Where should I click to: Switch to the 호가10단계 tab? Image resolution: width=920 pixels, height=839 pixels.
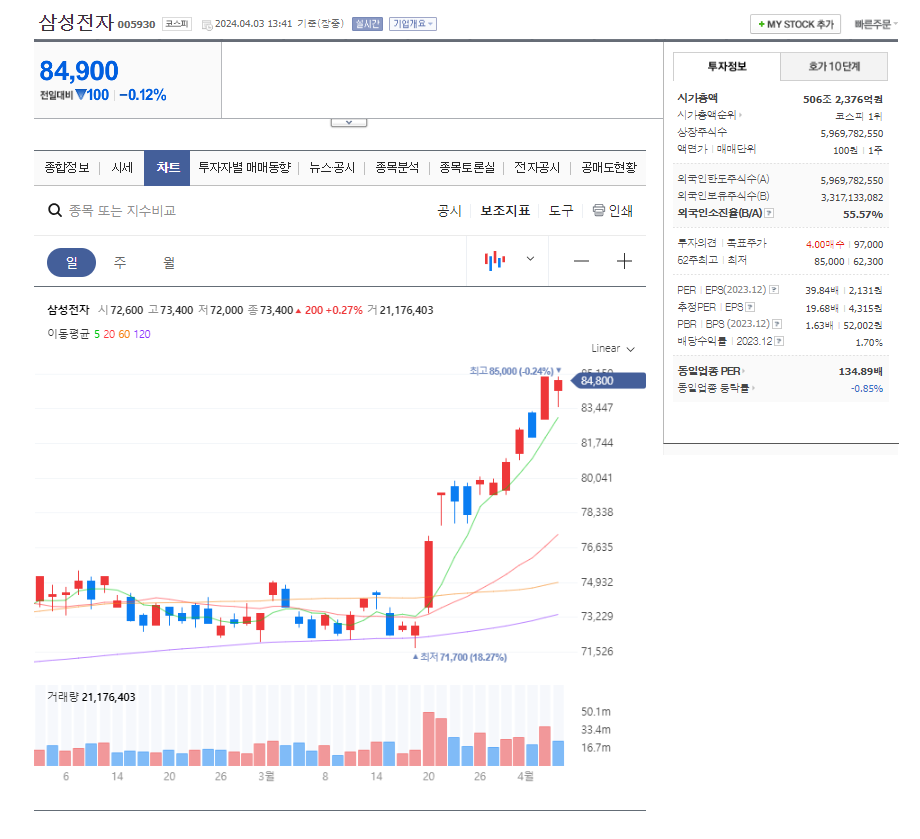834,66
